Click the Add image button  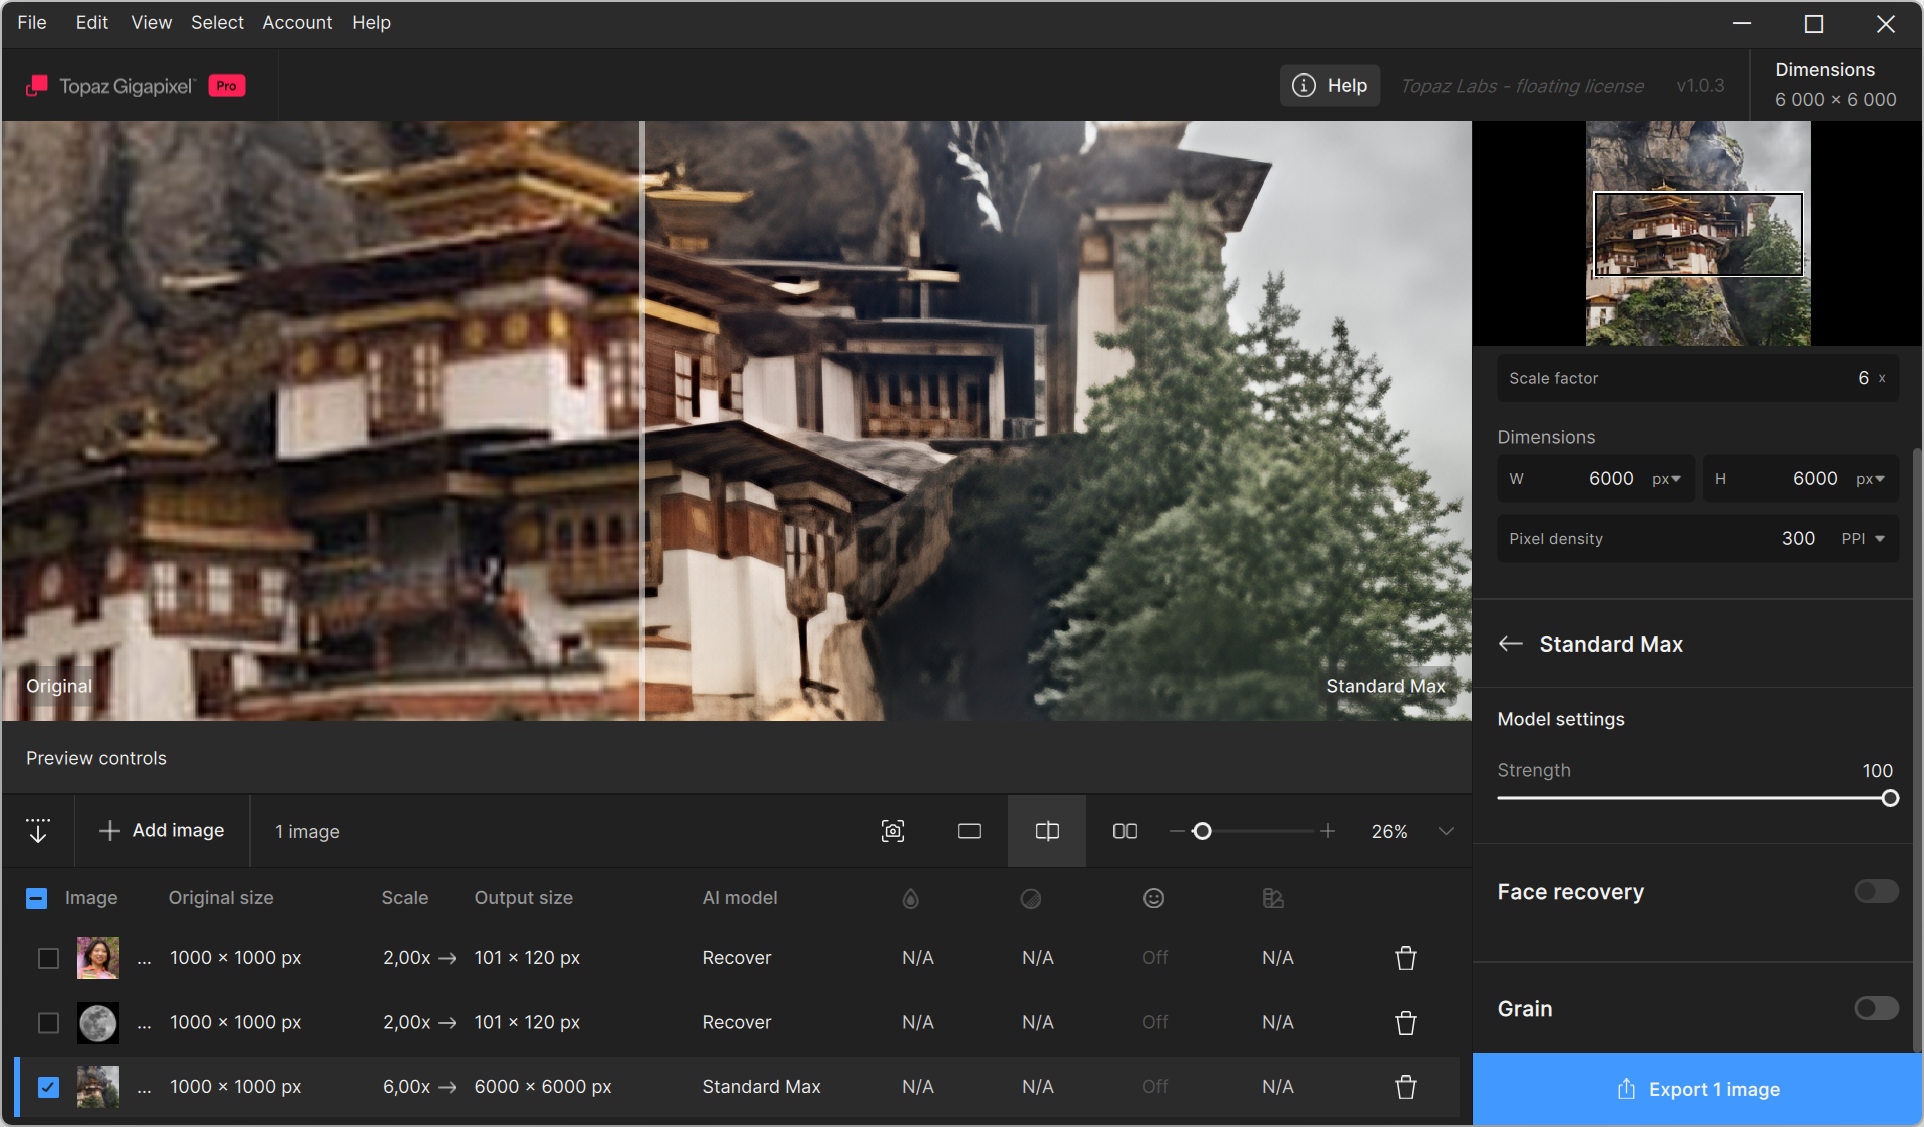pyautogui.click(x=162, y=831)
